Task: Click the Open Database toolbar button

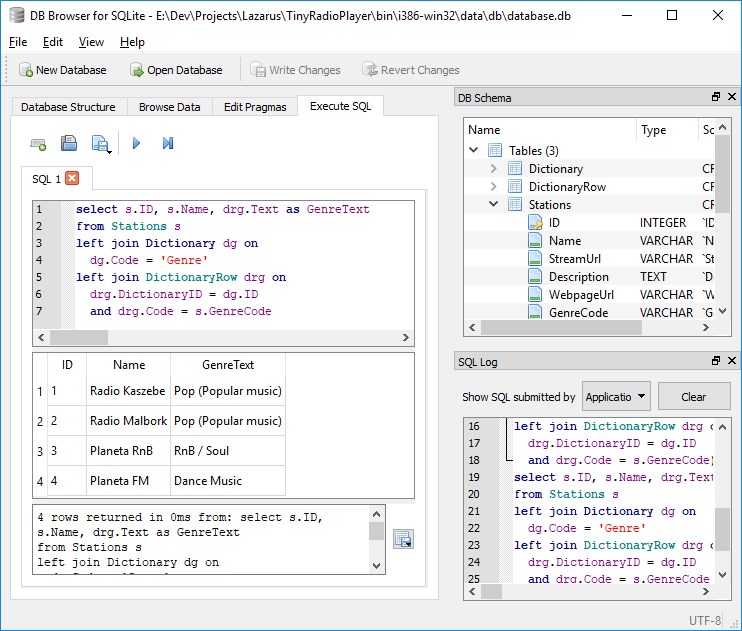Action: (x=176, y=70)
